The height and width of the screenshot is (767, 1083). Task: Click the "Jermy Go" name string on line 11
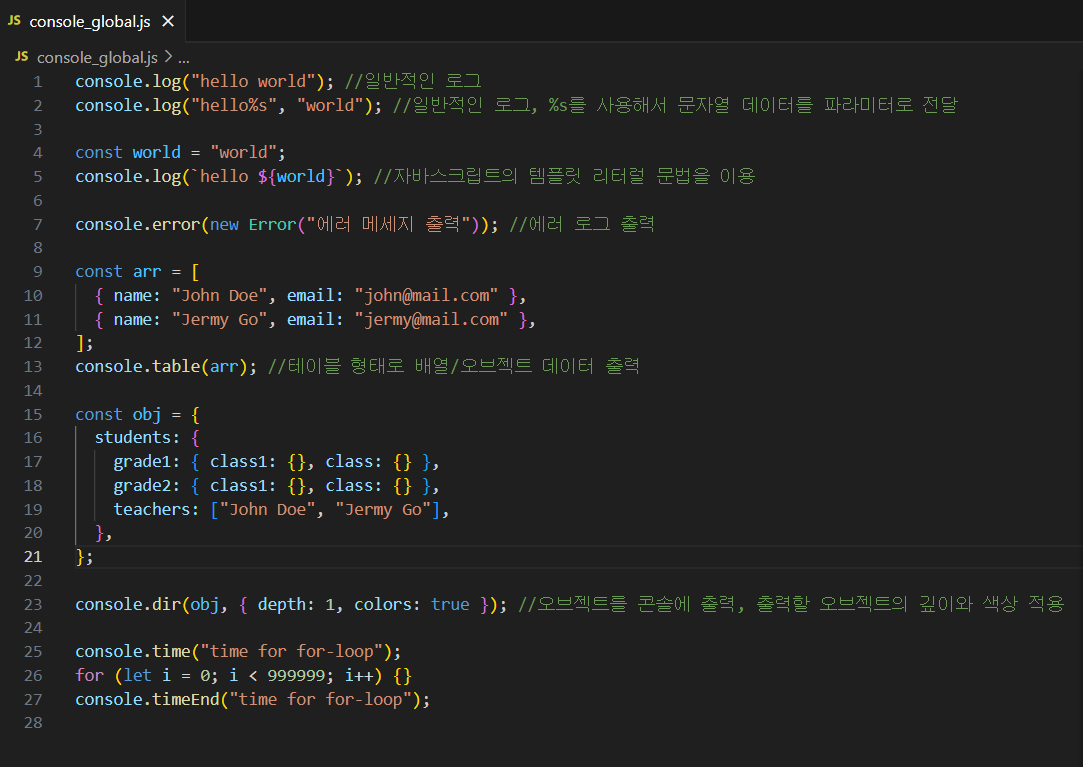[x=220, y=319]
